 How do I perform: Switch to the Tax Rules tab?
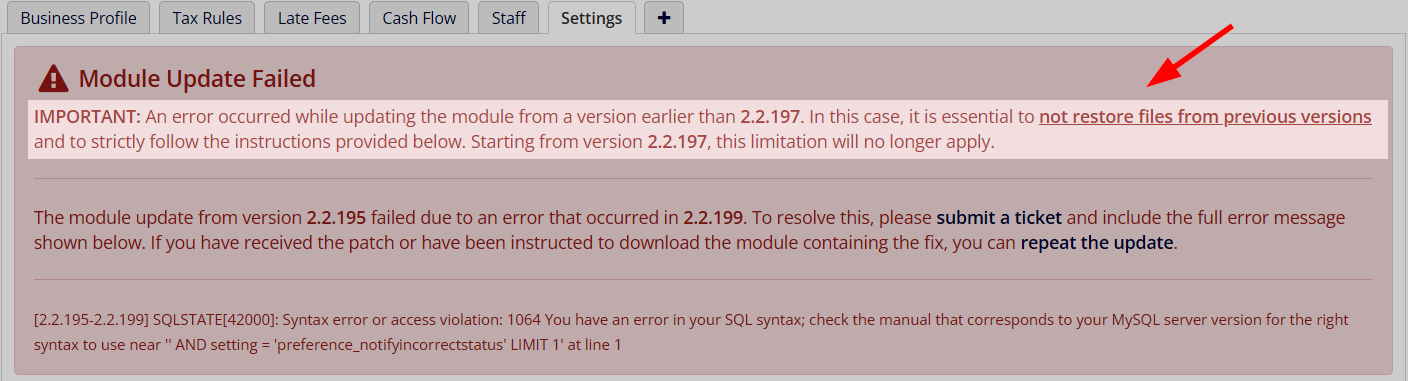(x=207, y=18)
